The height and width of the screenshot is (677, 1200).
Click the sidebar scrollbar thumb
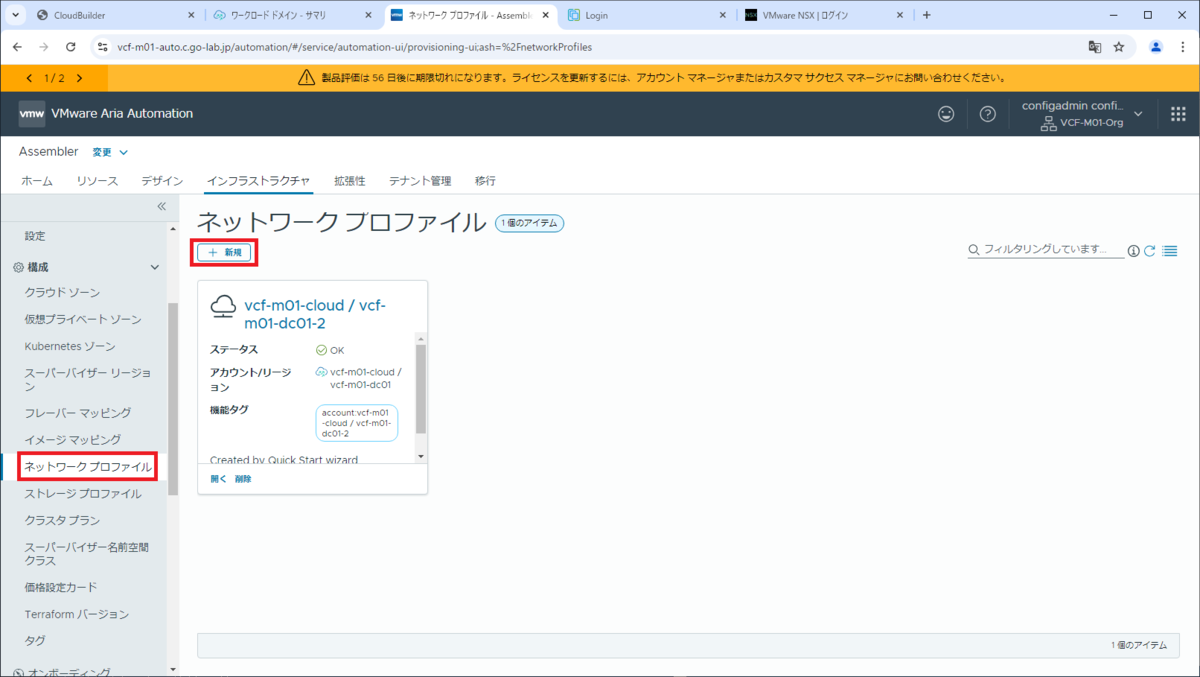click(173, 400)
